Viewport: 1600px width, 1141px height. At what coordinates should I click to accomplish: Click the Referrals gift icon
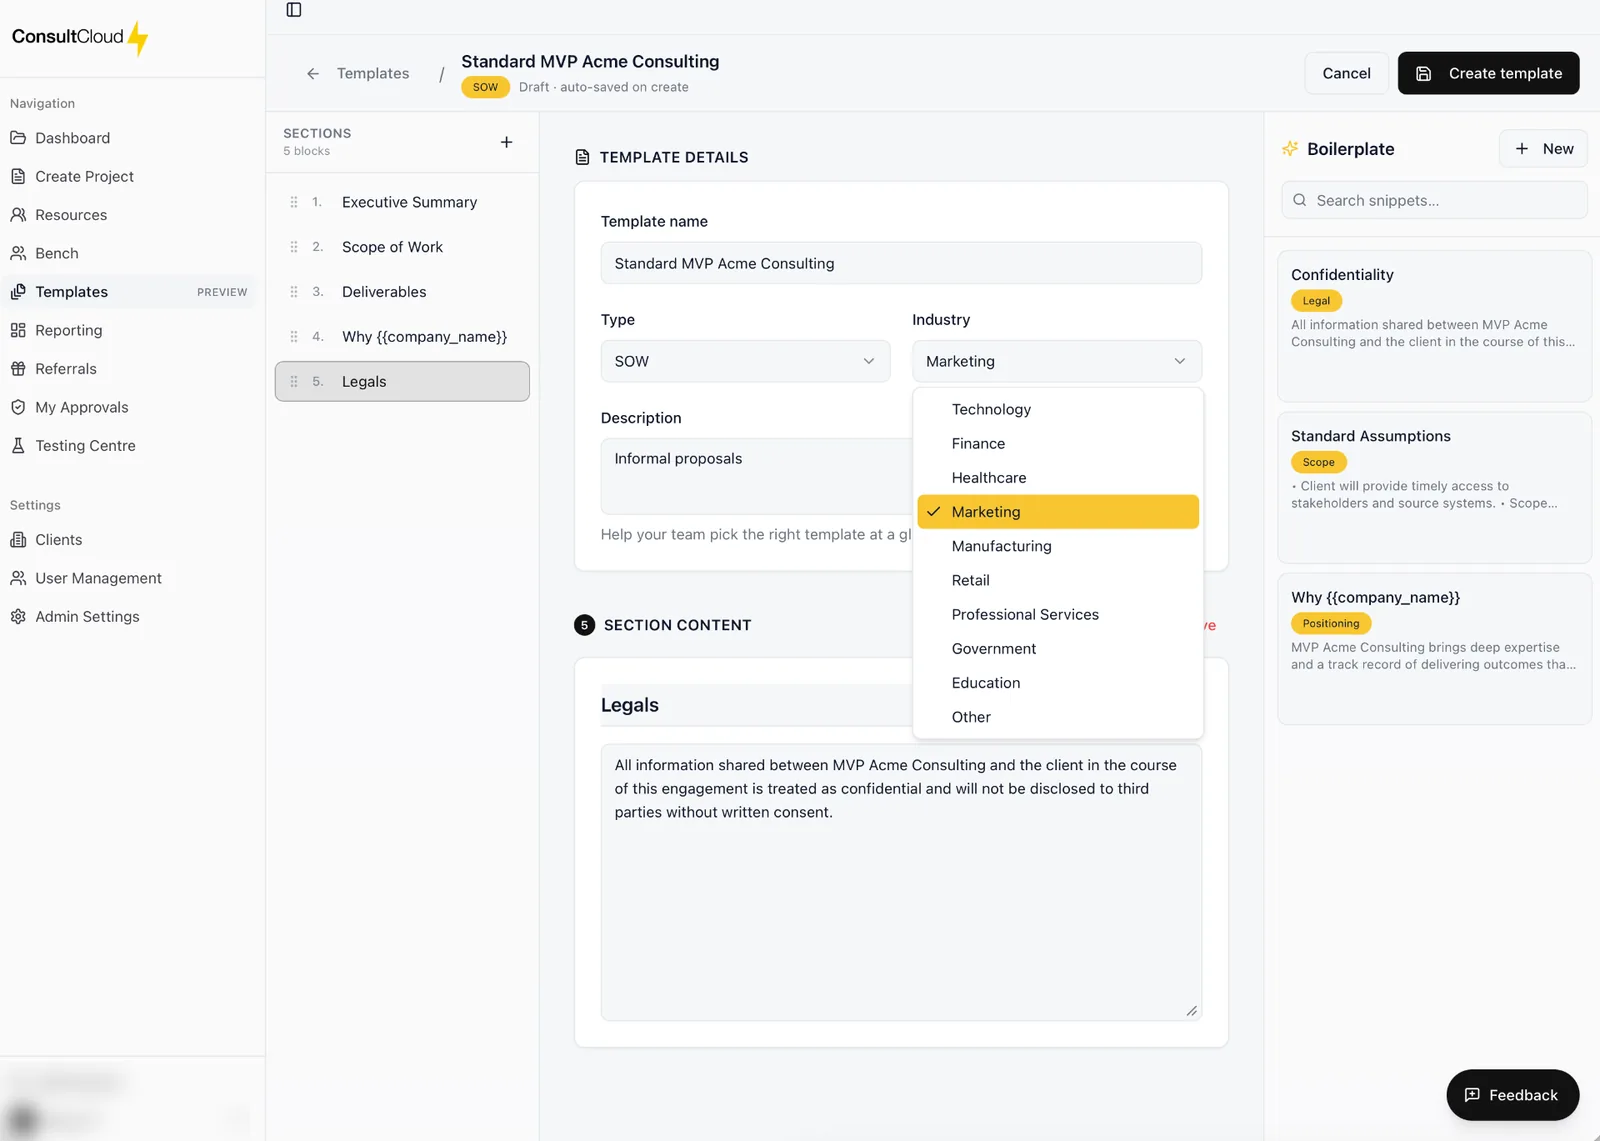(18, 369)
